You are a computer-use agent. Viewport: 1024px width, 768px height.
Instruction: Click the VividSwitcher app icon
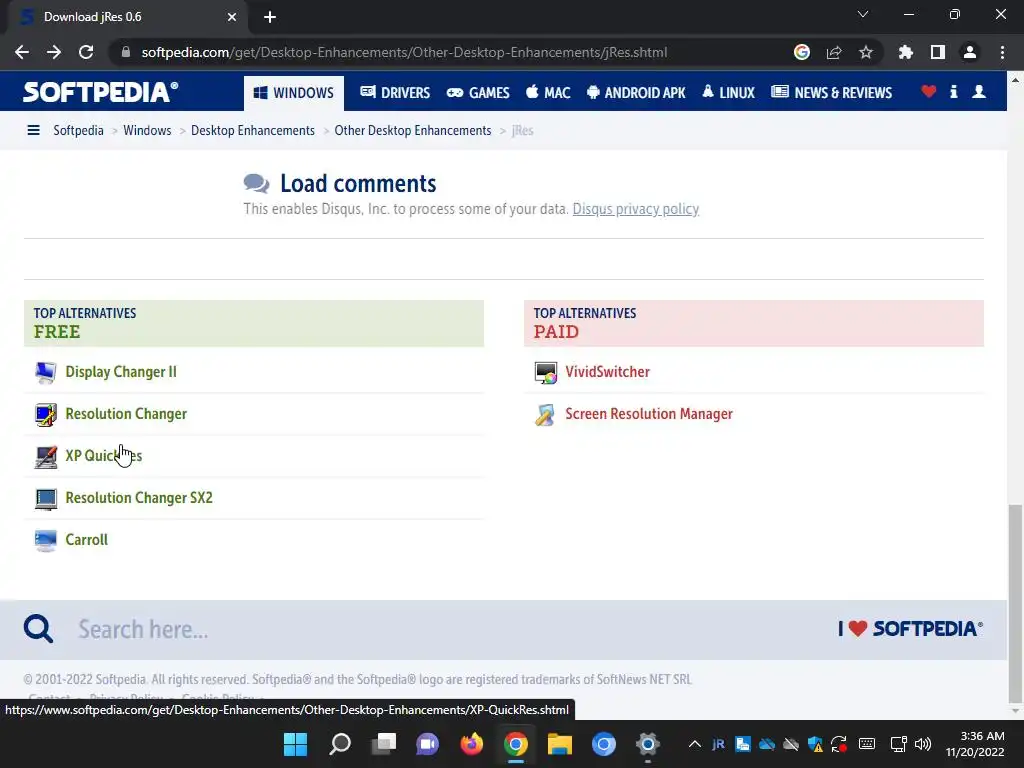point(545,372)
